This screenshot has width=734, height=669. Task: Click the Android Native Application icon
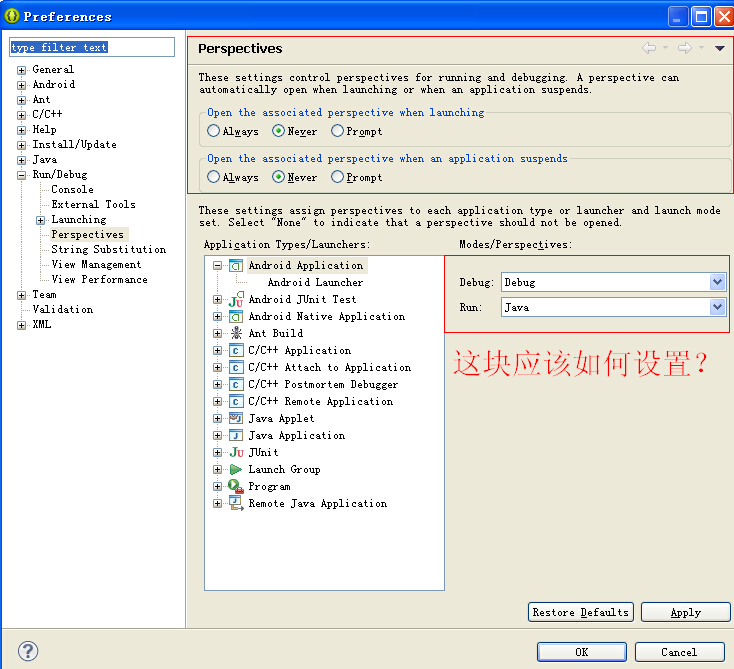coord(236,317)
